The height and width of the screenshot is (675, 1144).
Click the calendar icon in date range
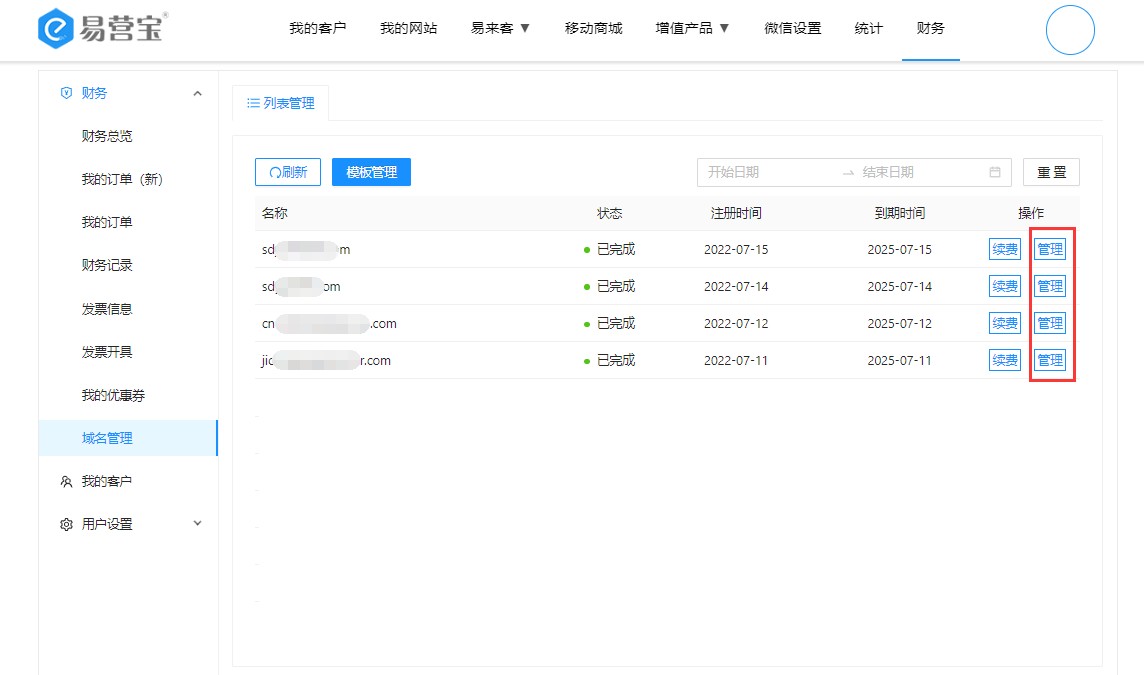[994, 172]
